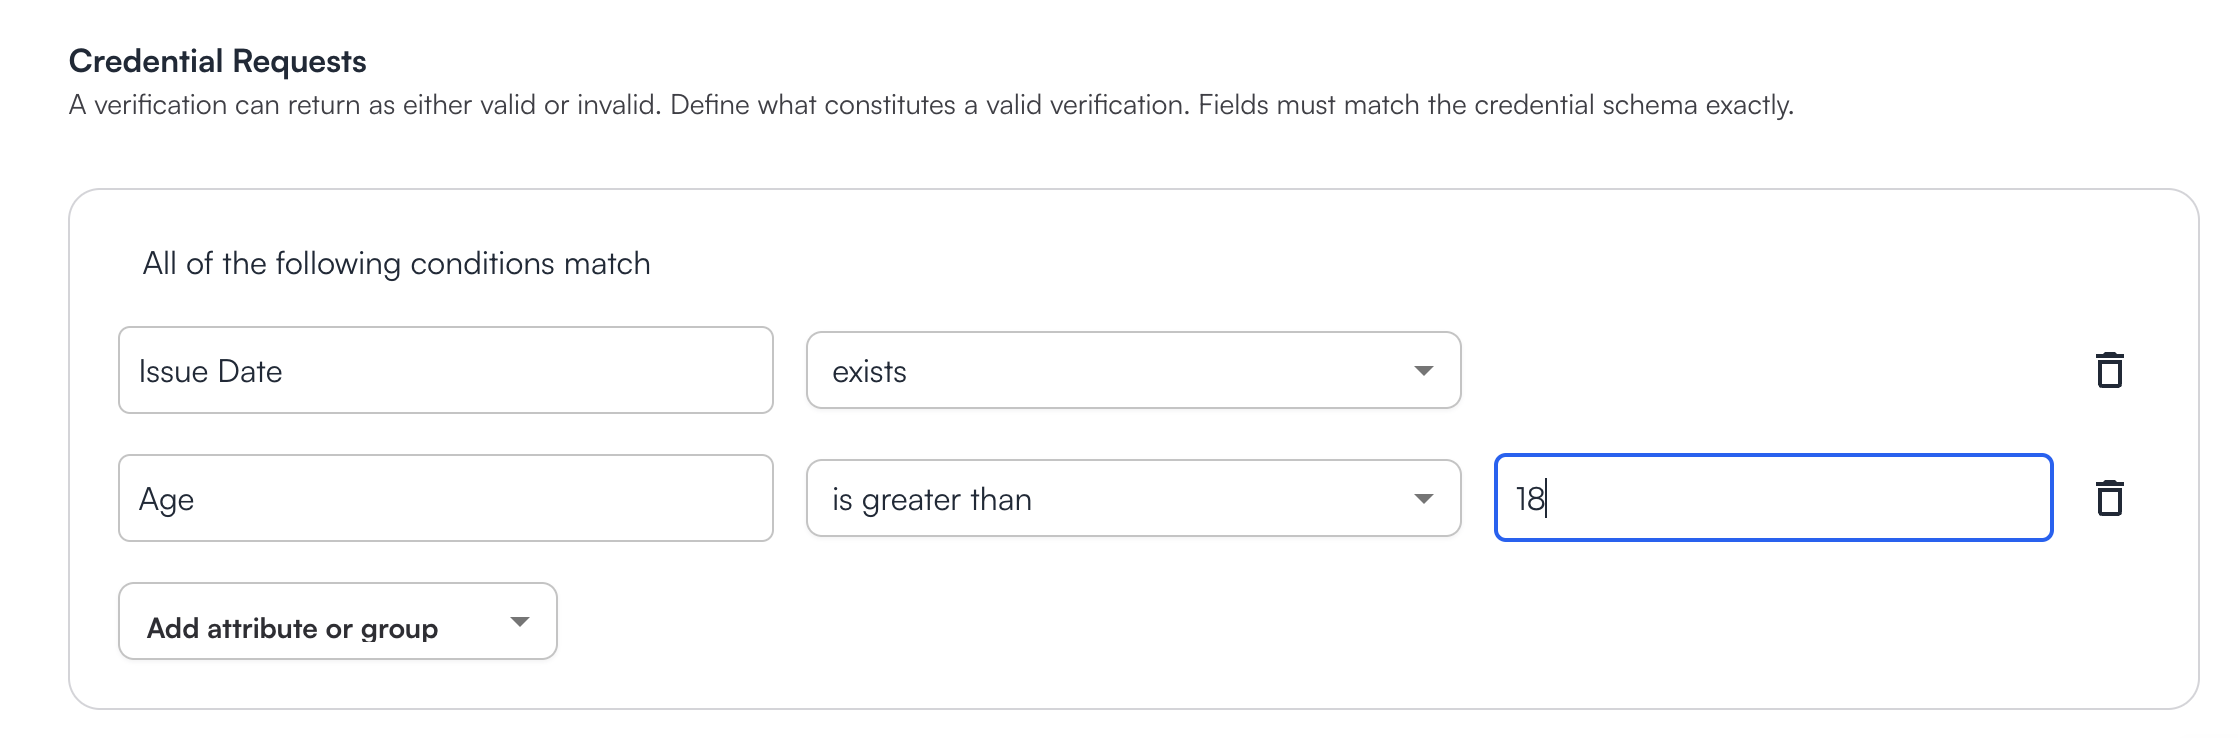The height and width of the screenshot is (738, 2238).
Task: Click the word exists in first operator box
Action: (869, 372)
